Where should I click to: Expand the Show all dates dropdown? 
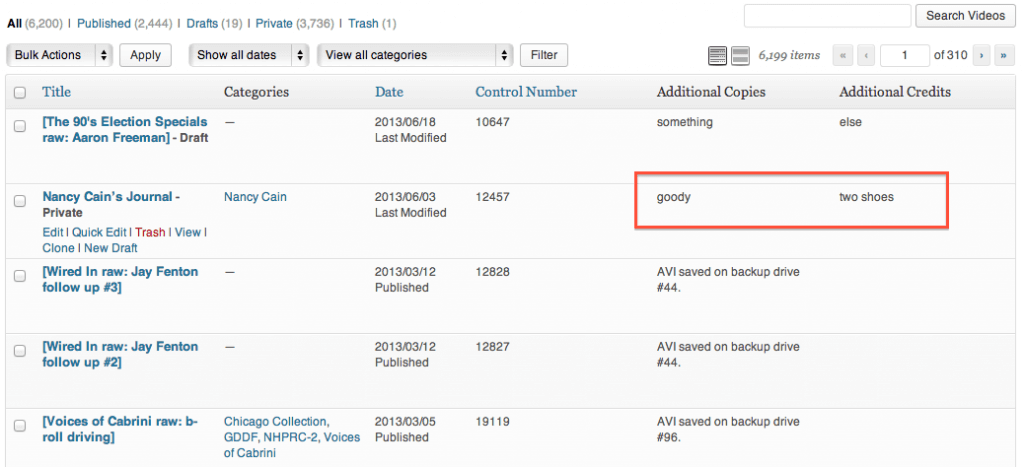point(248,56)
